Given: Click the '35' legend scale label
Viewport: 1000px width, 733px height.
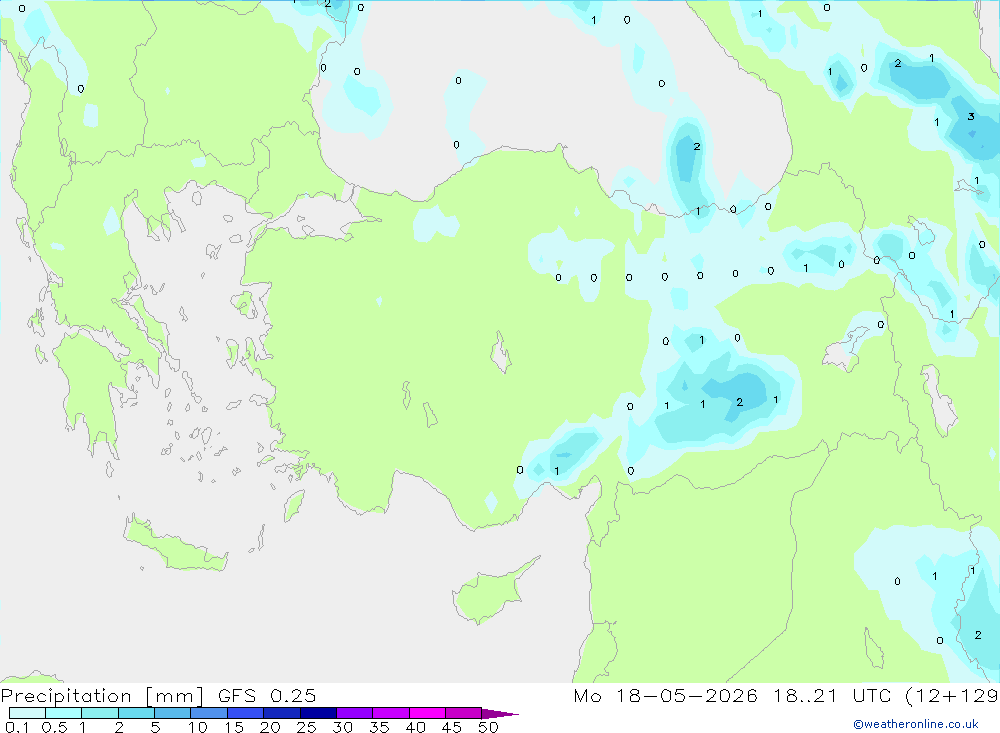Looking at the screenshot, I should point(379,727).
